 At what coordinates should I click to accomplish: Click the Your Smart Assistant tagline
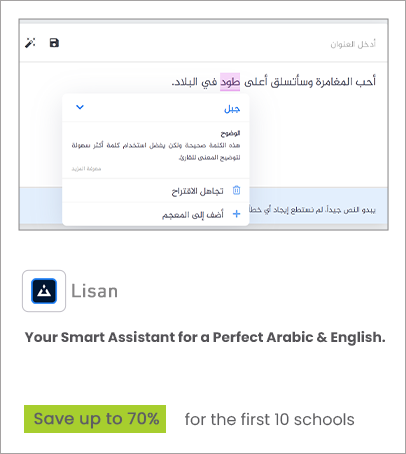coord(205,337)
